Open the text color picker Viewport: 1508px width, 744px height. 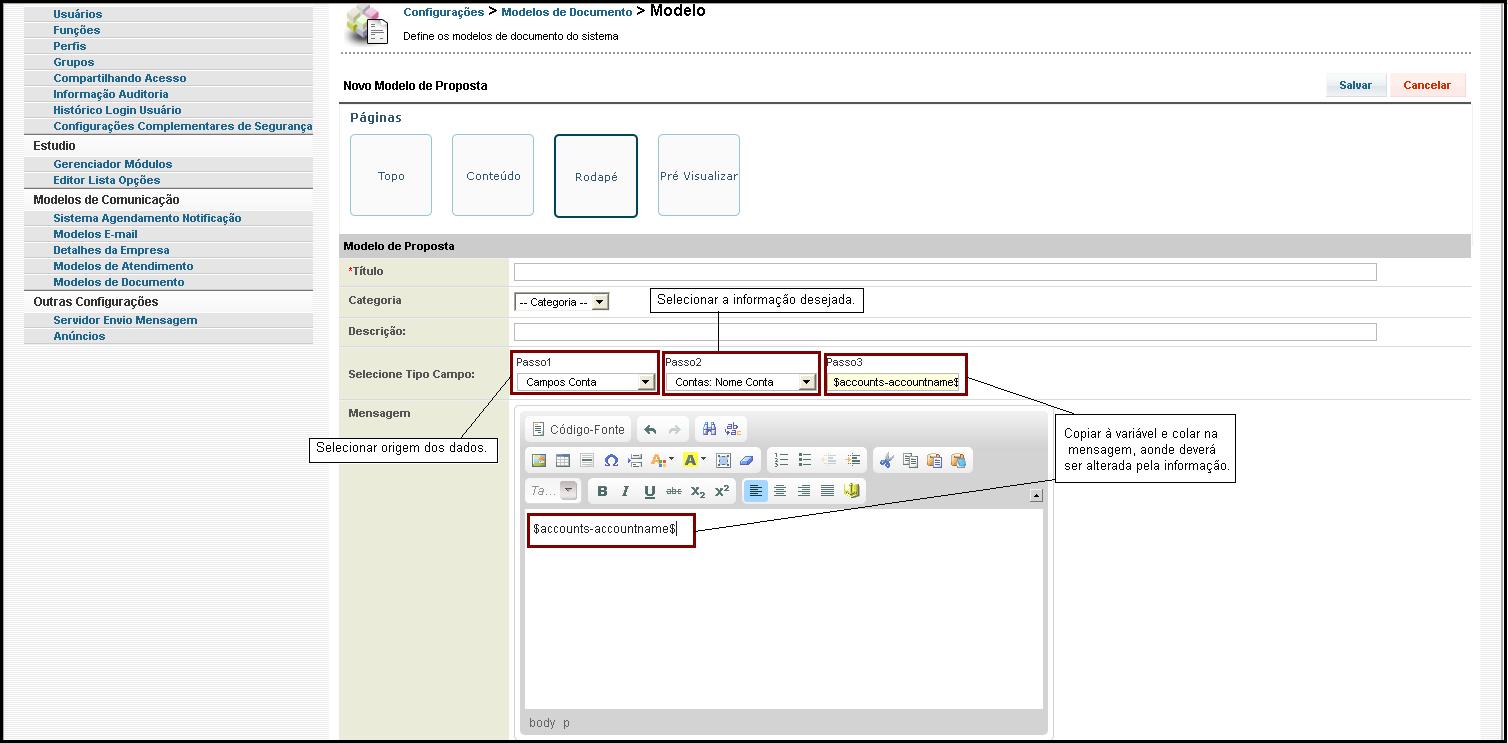point(660,460)
